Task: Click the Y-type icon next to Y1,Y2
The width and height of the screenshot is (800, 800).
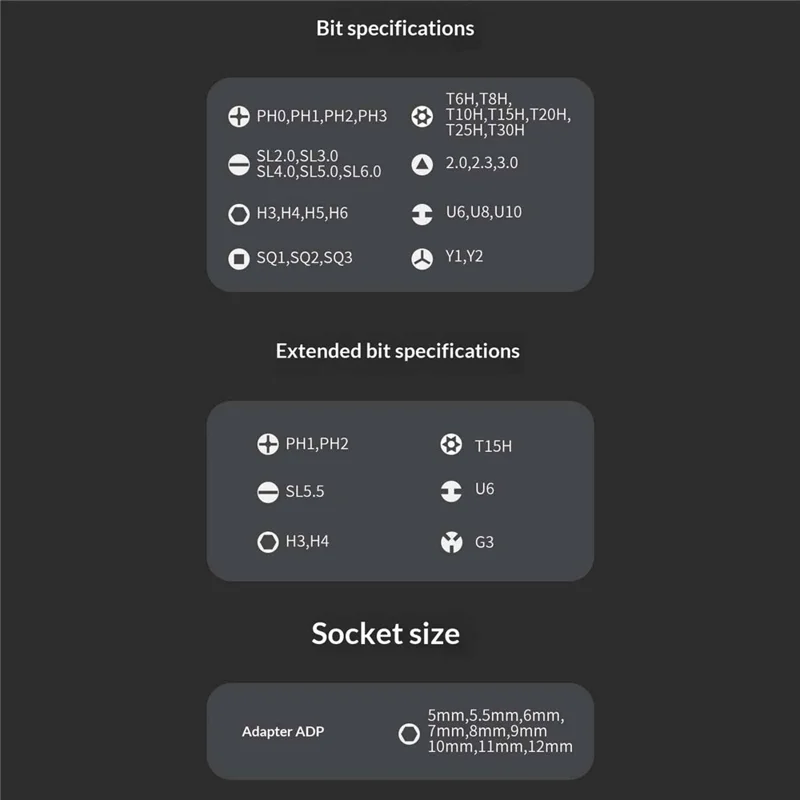Action: (x=422, y=259)
